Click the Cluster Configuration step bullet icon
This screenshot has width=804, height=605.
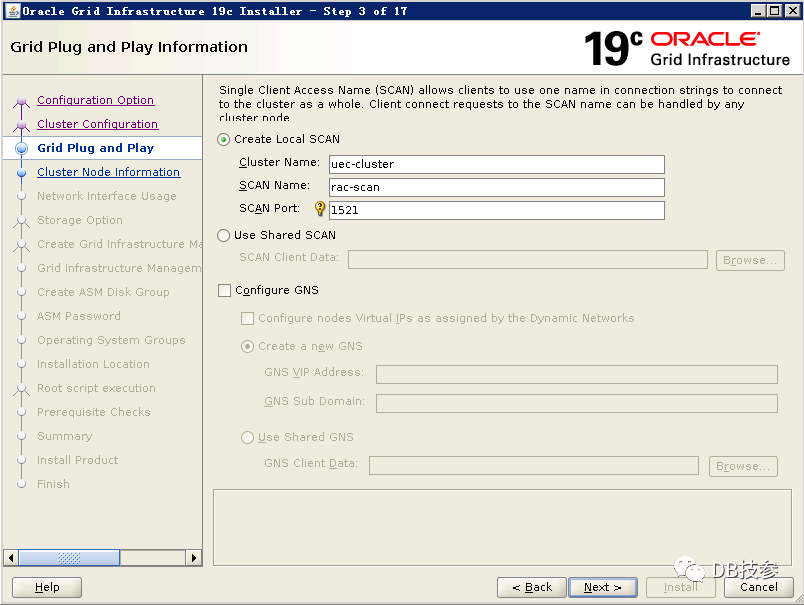[x=21, y=125]
